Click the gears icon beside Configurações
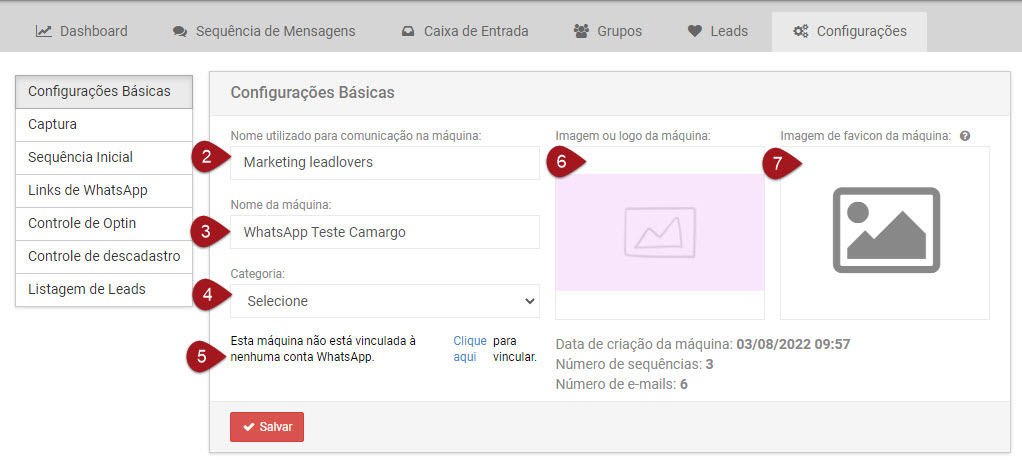The image size is (1022, 460). point(800,31)
